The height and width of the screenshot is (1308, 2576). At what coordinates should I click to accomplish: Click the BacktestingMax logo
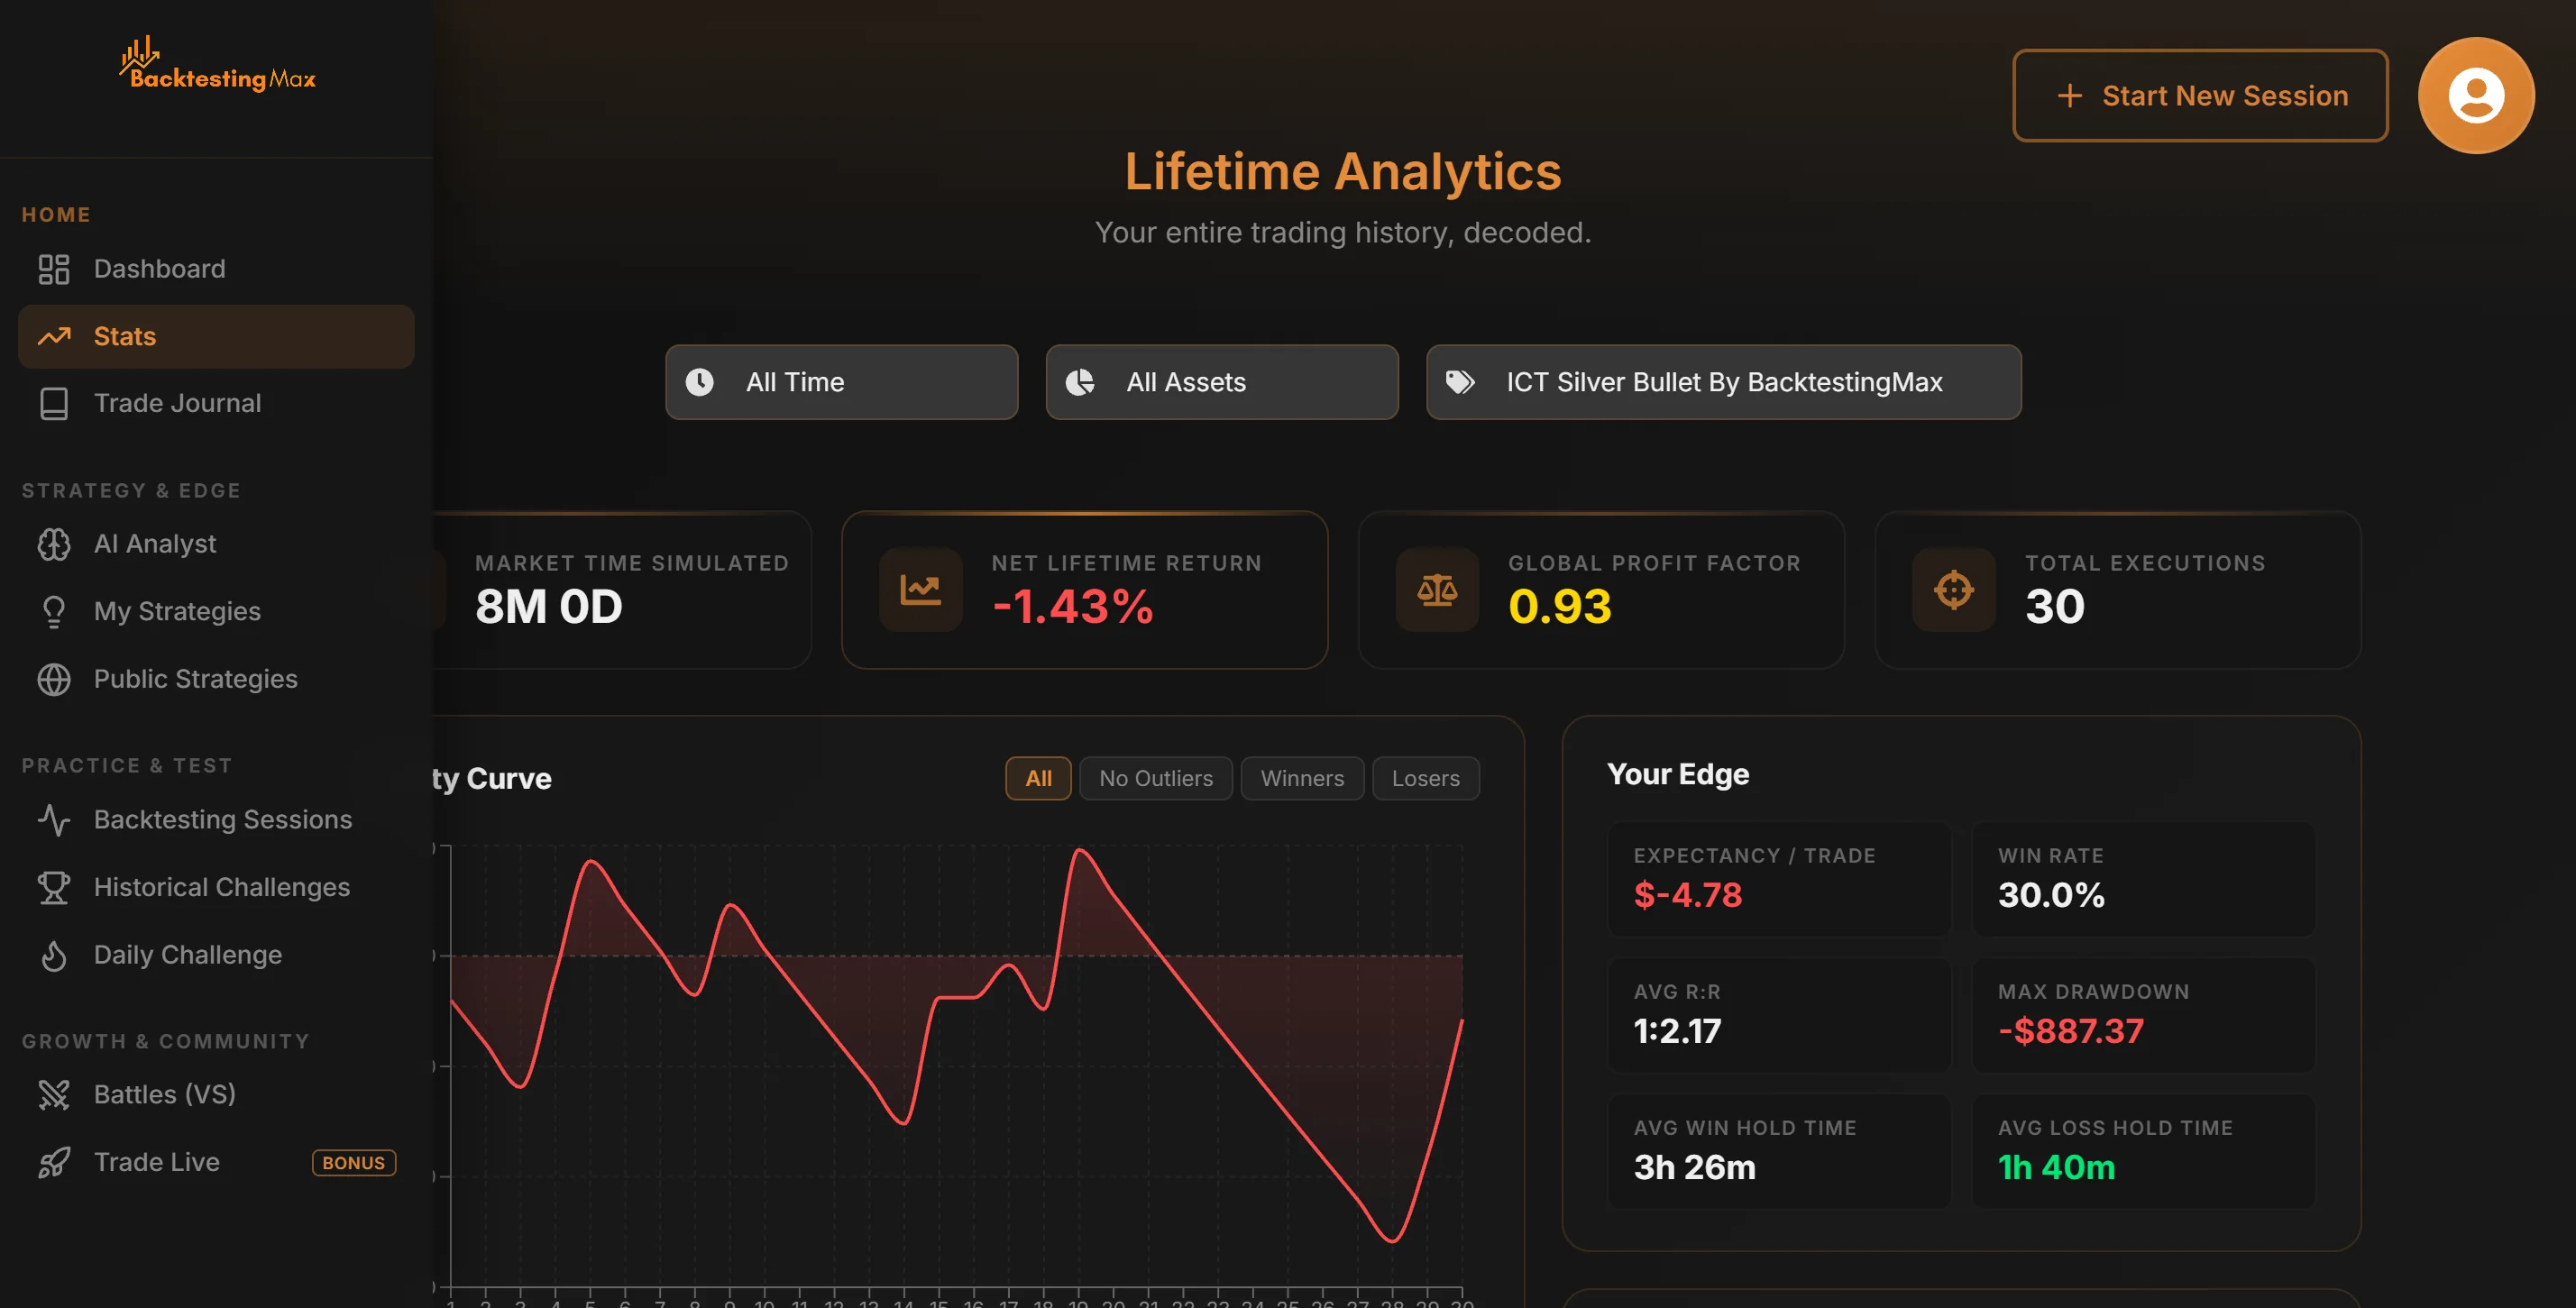click(217, 65)
